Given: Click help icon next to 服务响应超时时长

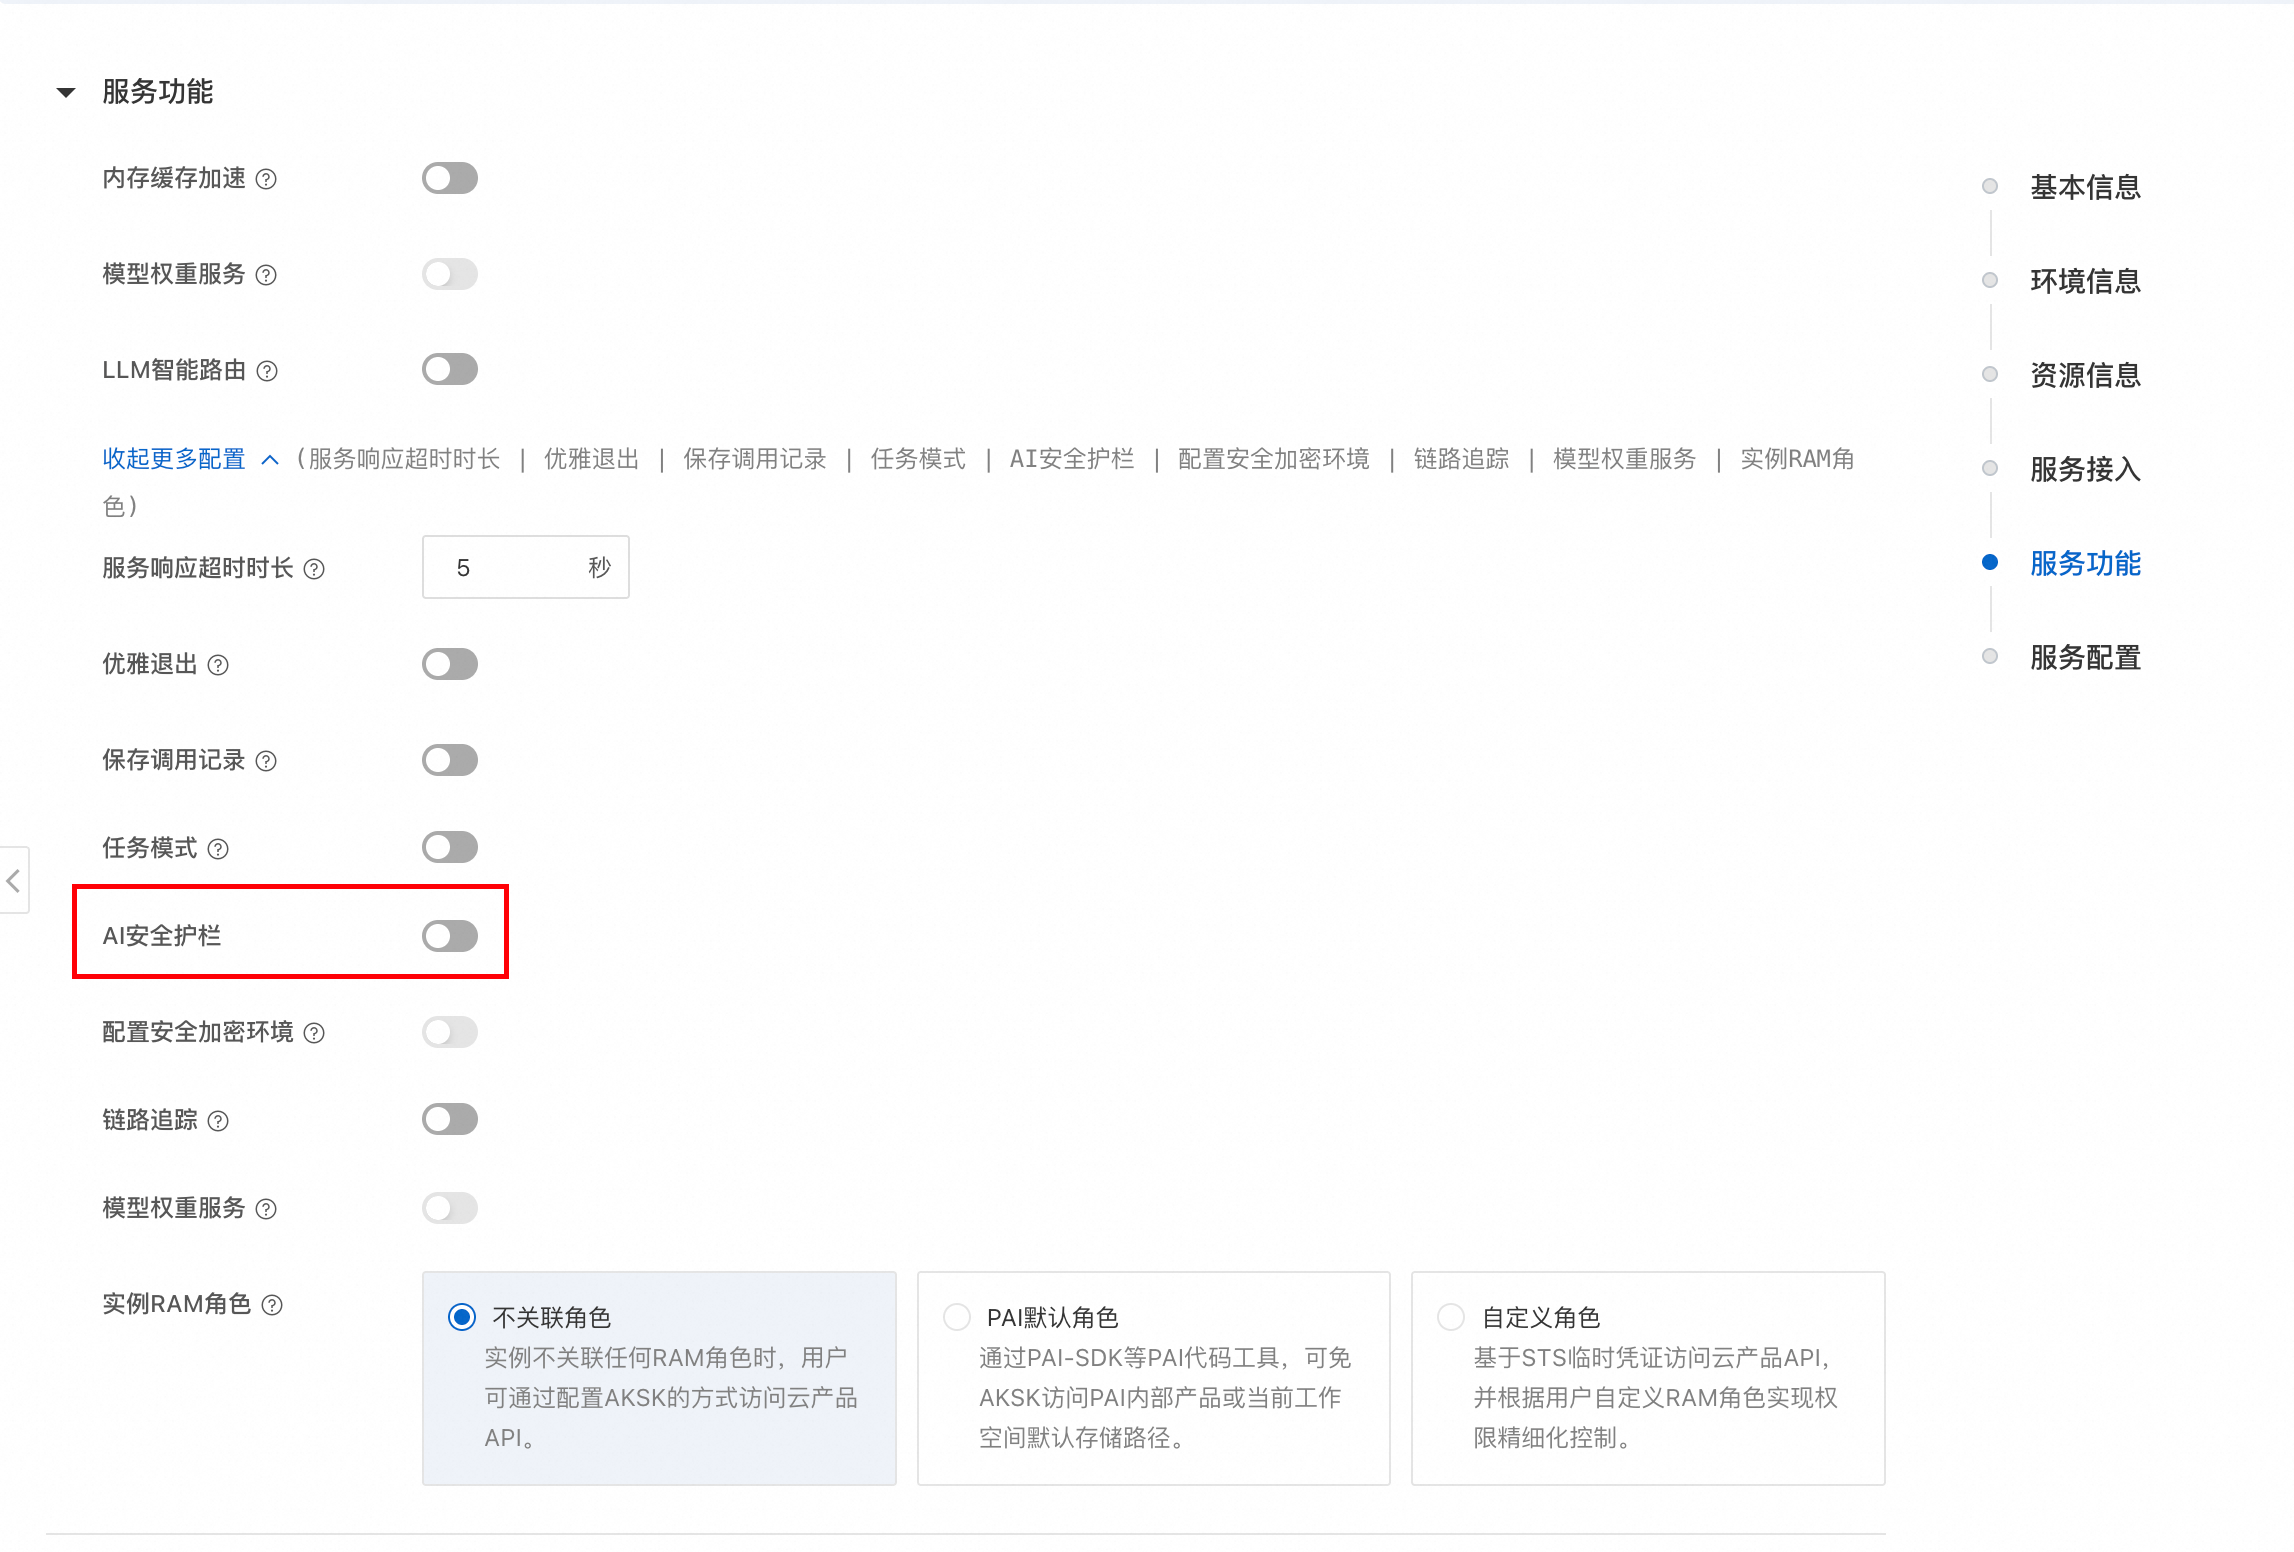Looking at the screenshot, I should [314, 569].
